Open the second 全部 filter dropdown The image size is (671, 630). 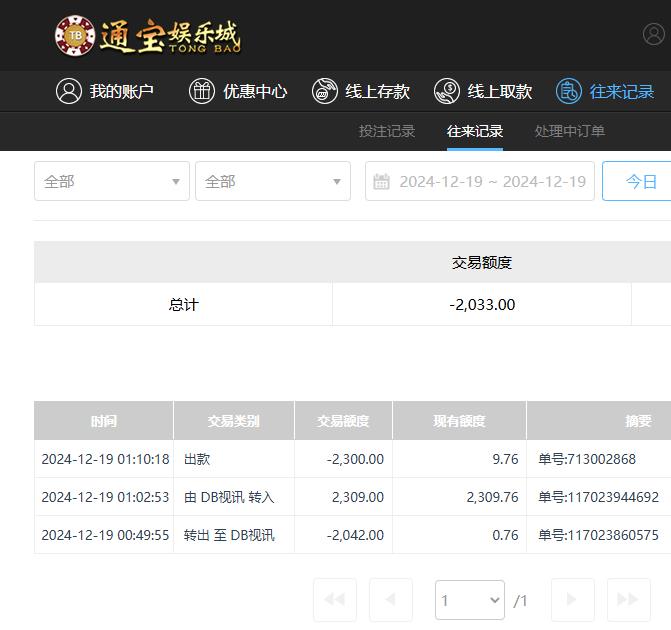pyautogui.click(x=273, y=181)
